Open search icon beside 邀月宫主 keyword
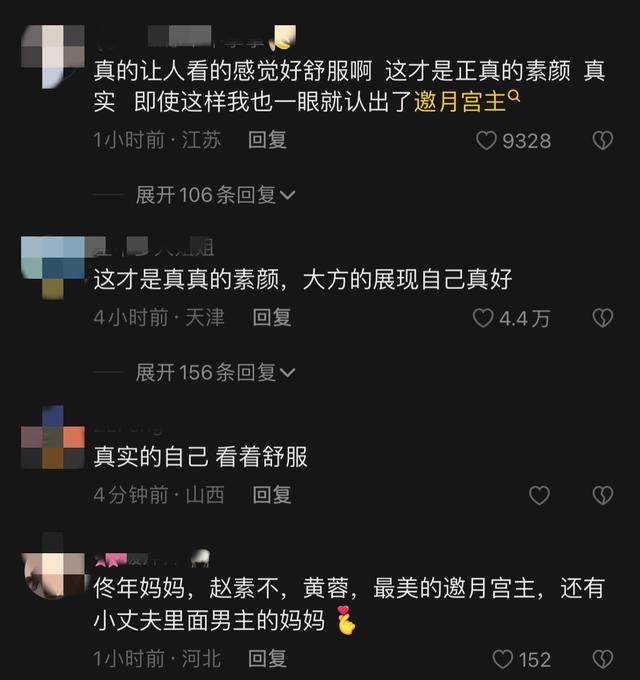The image size is (640, 680). pyautogui.click(x=514, y=96)
